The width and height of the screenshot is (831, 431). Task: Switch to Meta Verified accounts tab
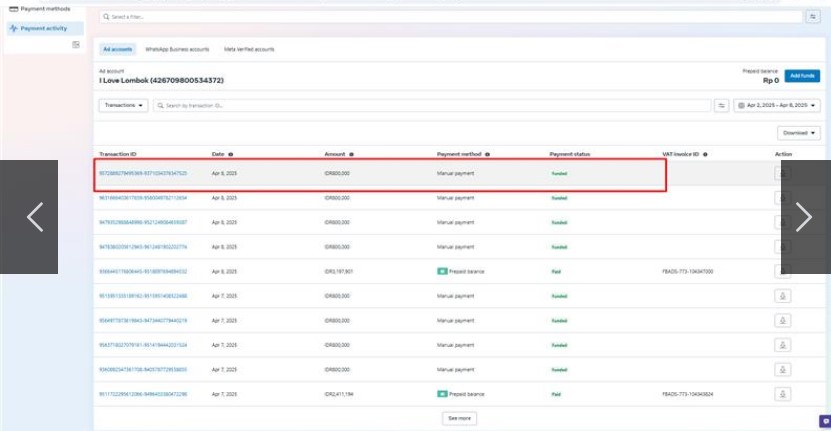[250, 48]
